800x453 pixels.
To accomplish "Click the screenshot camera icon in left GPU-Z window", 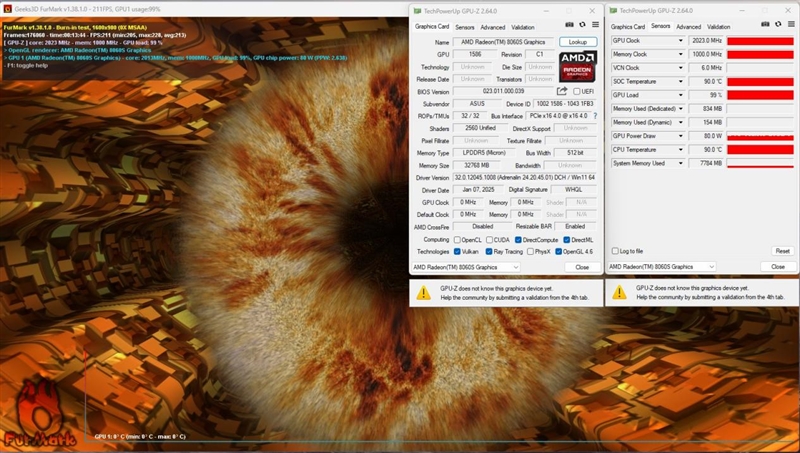I will point(568,24).
